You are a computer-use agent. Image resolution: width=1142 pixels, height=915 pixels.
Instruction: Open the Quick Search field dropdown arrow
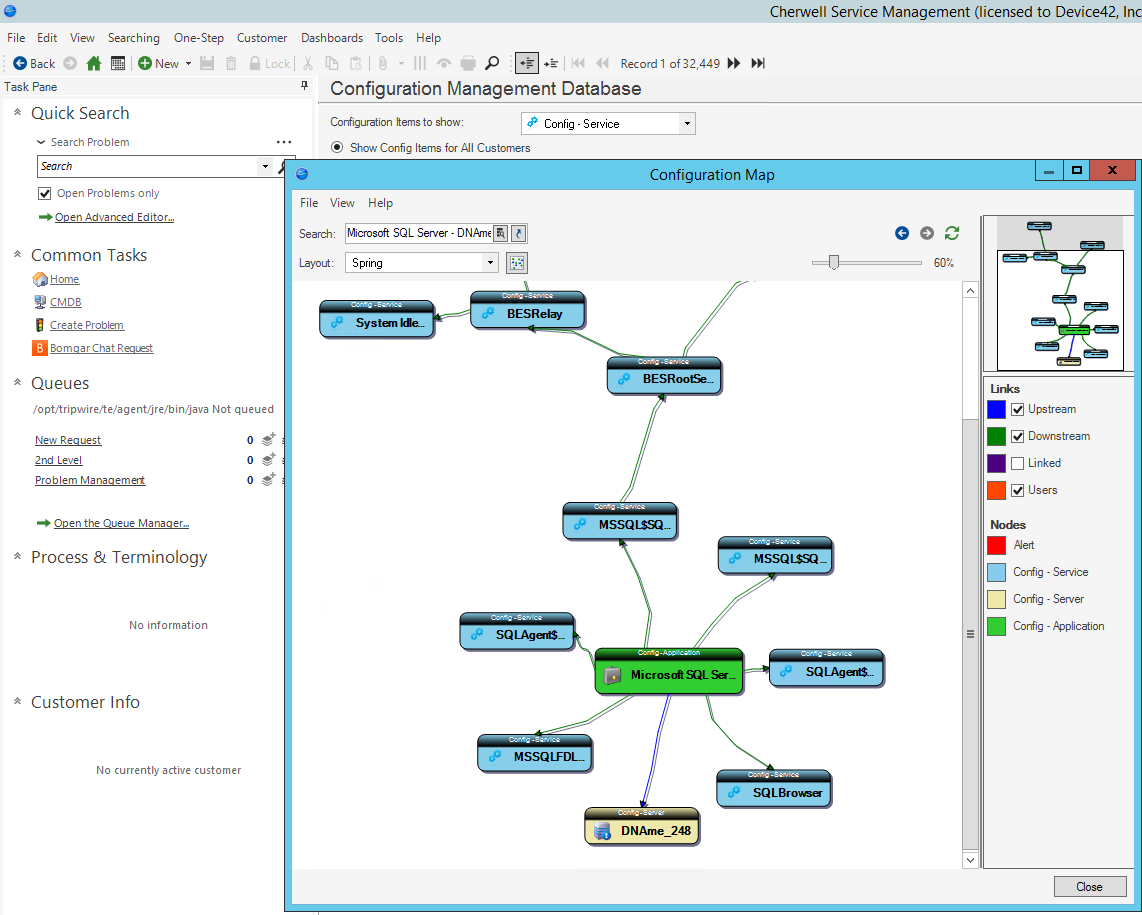265,166
